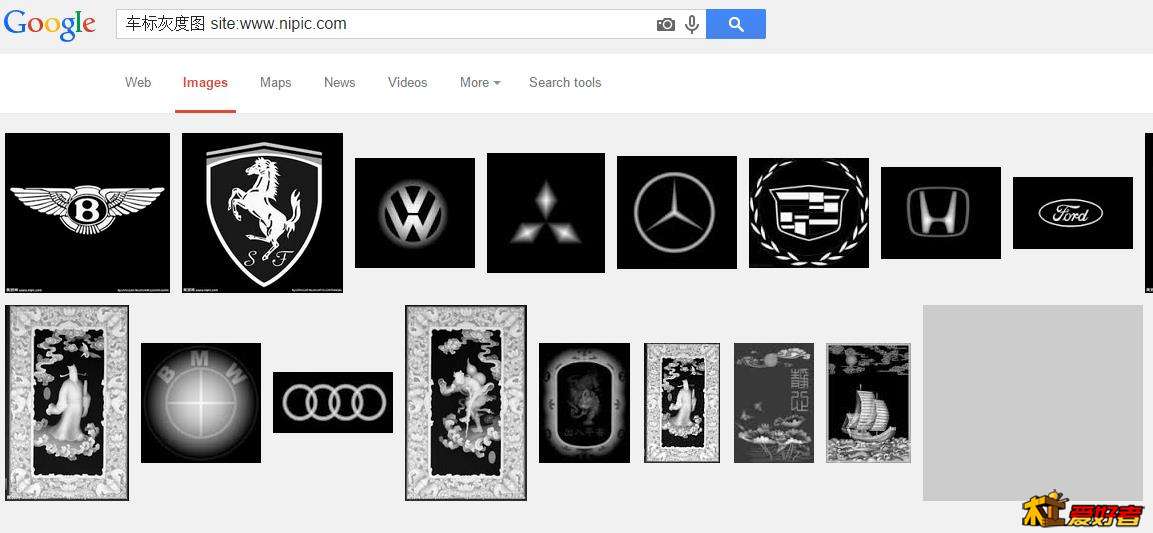Switch to the Web tab
This screenshot has height=533, width=1153.
[x=138, y=82]
